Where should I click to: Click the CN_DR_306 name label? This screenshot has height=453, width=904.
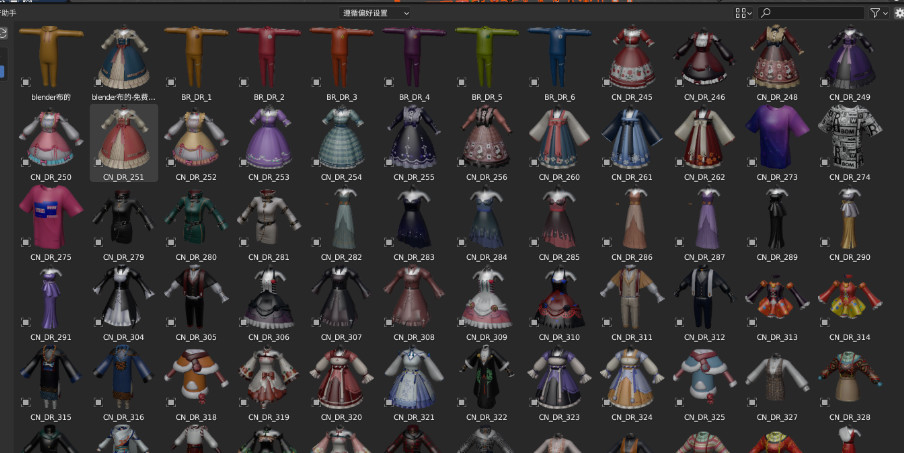tap(269, 338)
